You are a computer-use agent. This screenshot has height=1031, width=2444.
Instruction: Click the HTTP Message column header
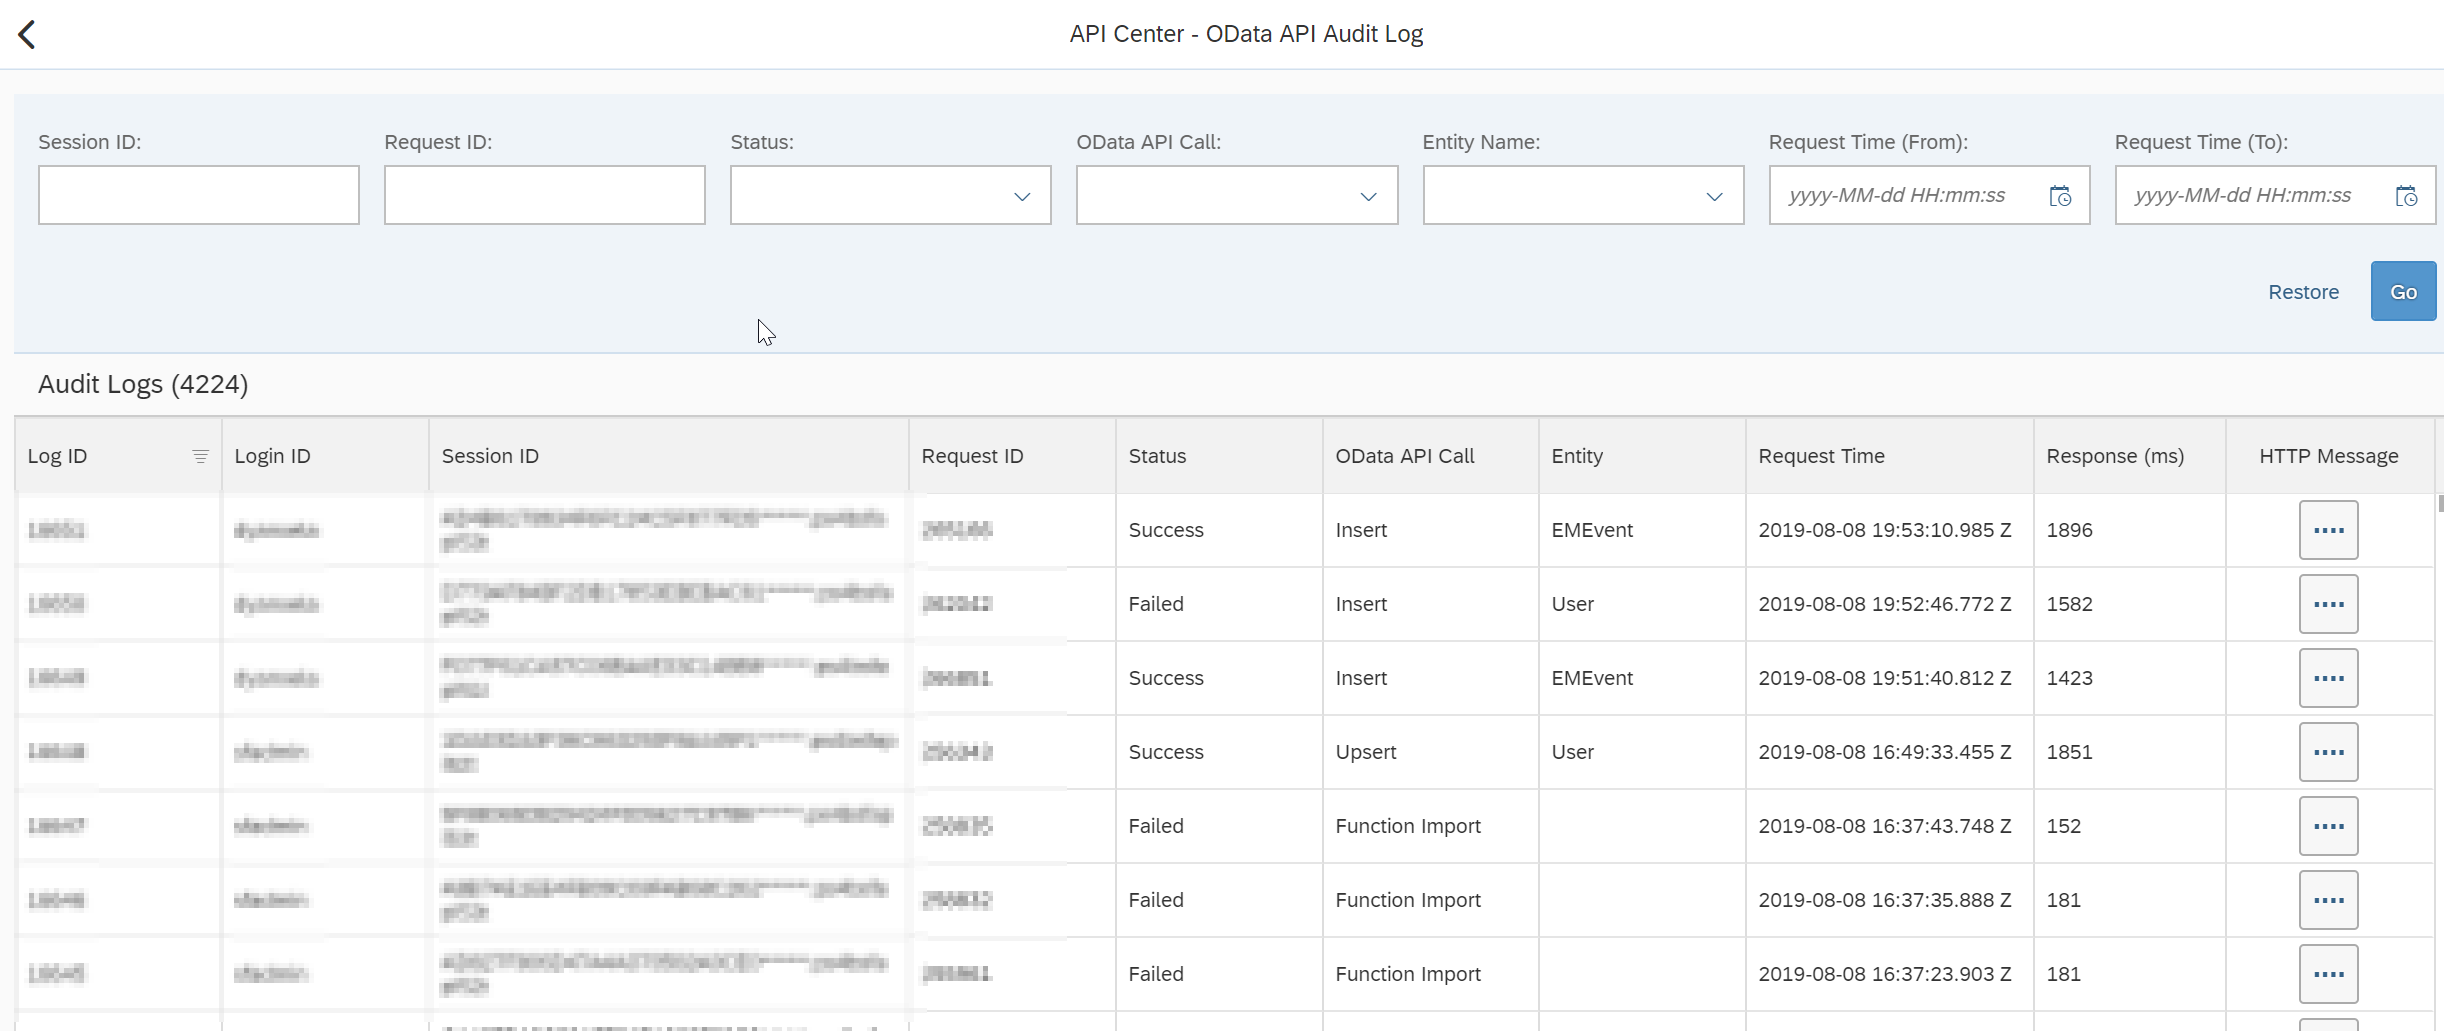click(x=2328, y=456)
